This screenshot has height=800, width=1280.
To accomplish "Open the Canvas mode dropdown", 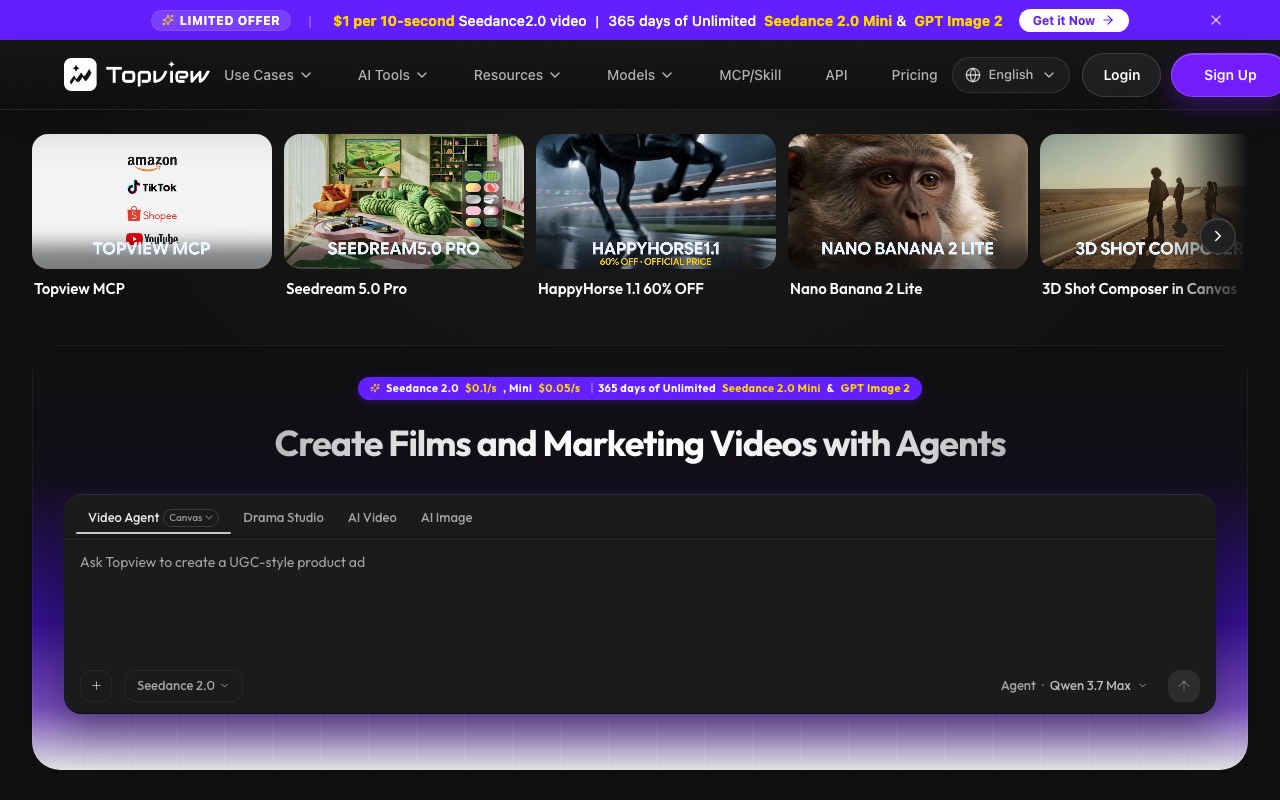I will pyautogui.click(x=191, y=518).
